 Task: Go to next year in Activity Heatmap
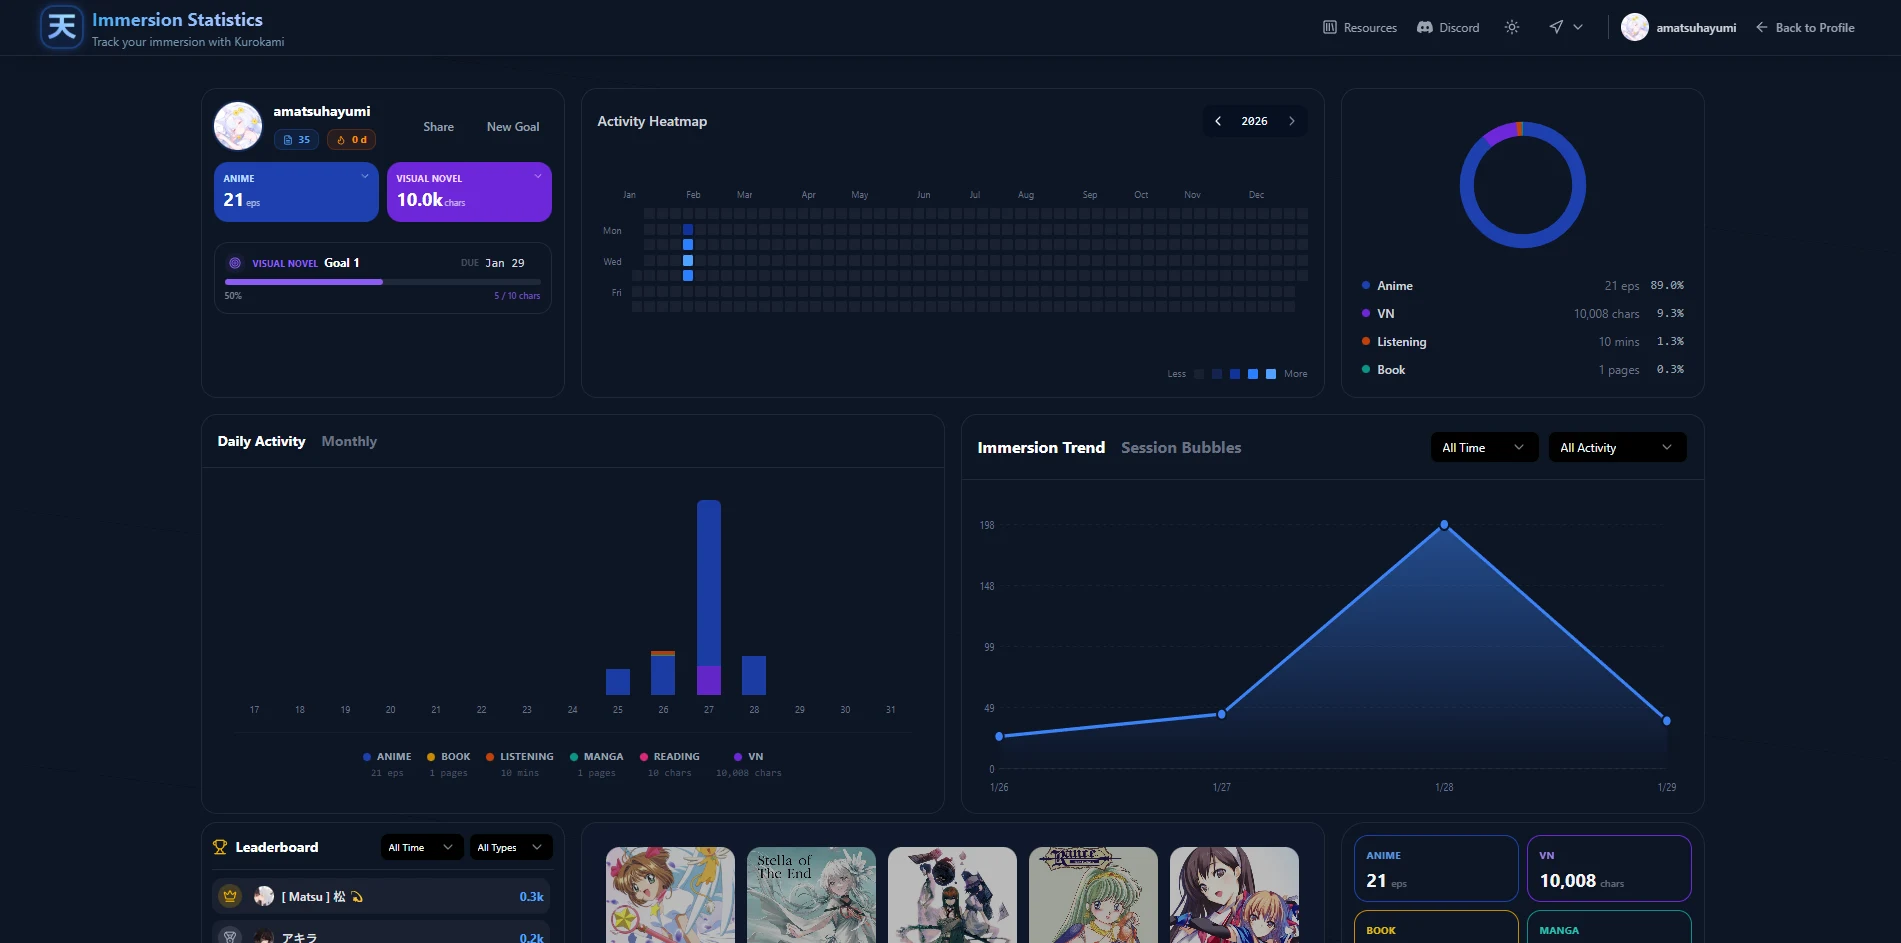[1292, 121]
